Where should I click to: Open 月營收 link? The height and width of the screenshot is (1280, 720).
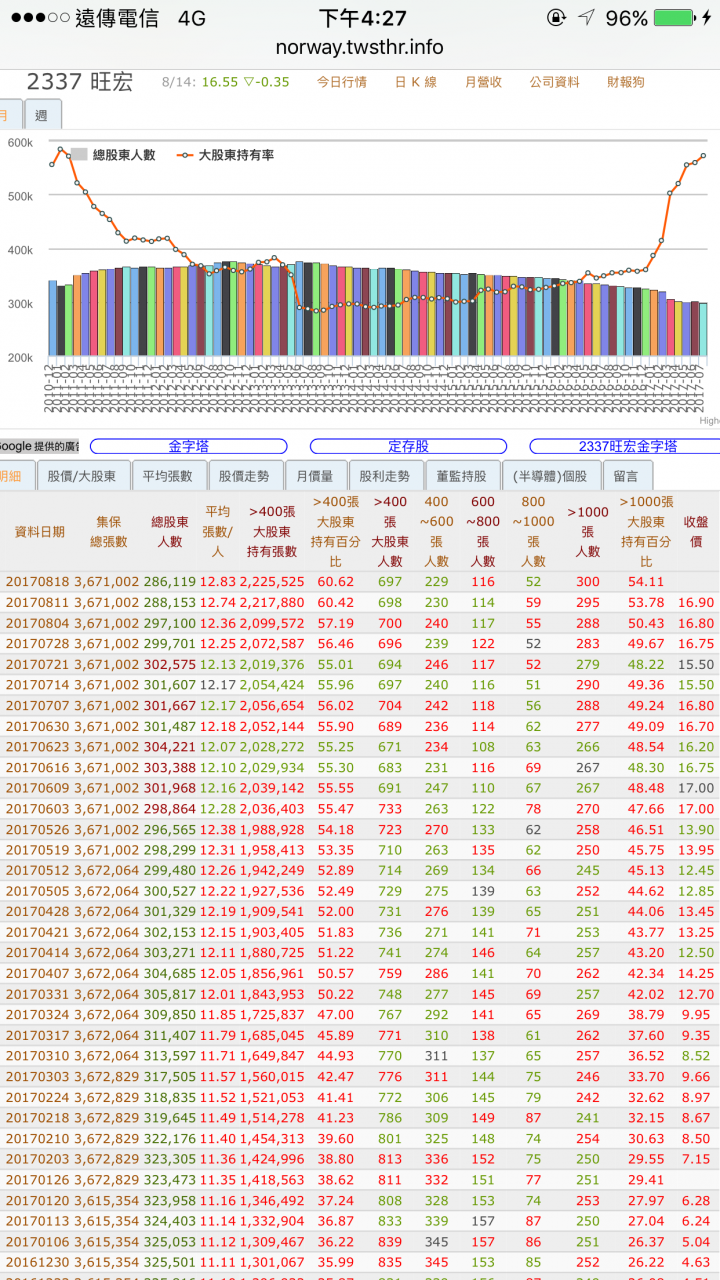483,82
